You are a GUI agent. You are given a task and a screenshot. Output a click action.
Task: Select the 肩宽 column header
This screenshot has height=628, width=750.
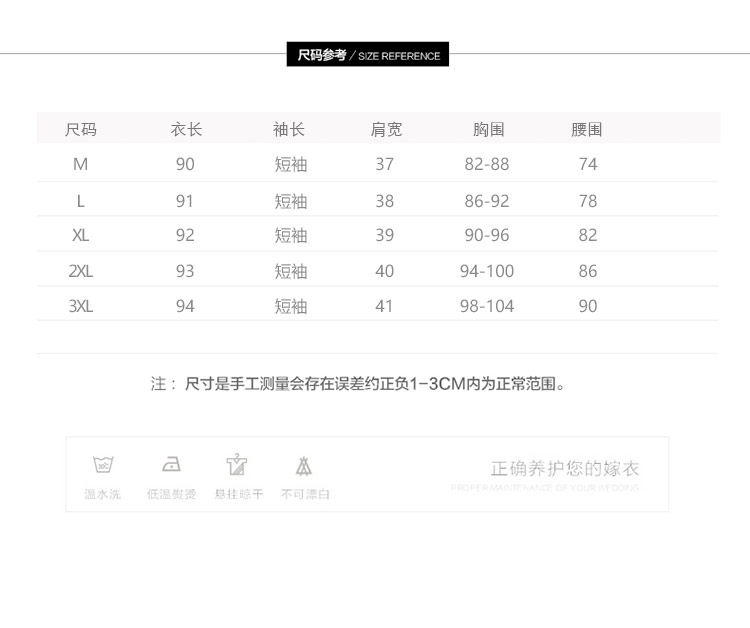pos(386,129)
